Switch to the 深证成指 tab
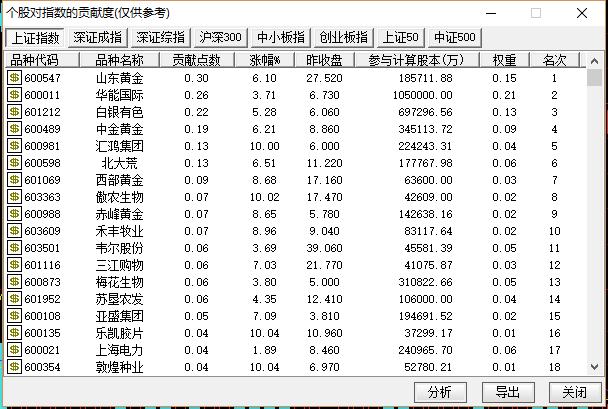The height and width of the screenshot is (409, 608). pos(97,38)
